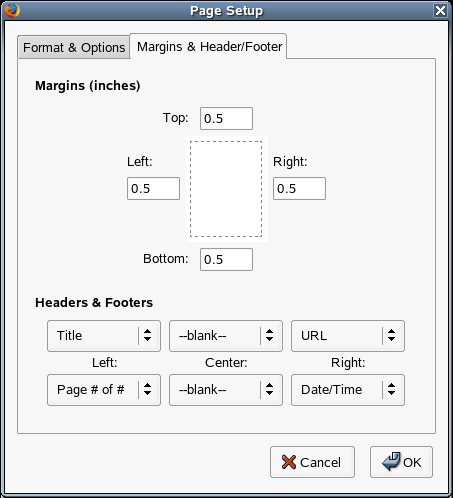Click the dashed page margin preview
The height and width of the screenshot is (498, 453).
[227, 189]
